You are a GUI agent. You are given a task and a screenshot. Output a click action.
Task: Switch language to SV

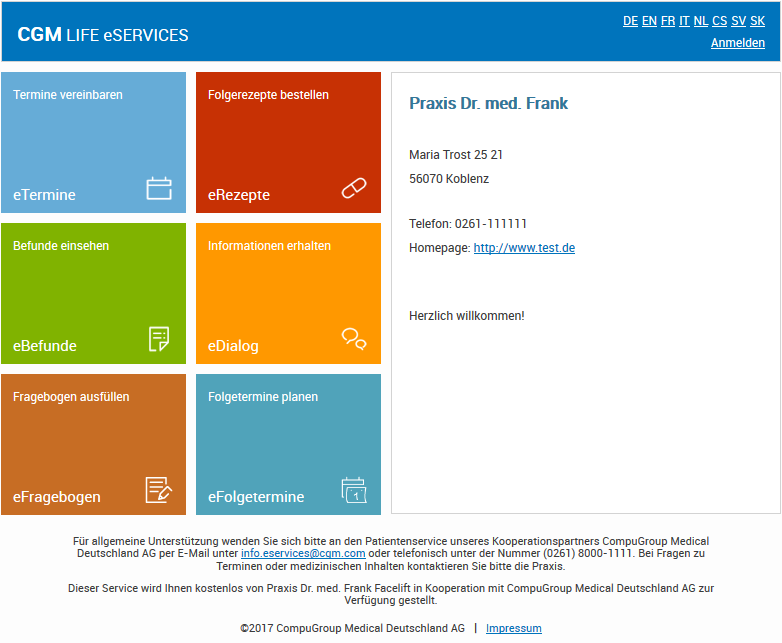pyautogui.click(x=739, y=21)
